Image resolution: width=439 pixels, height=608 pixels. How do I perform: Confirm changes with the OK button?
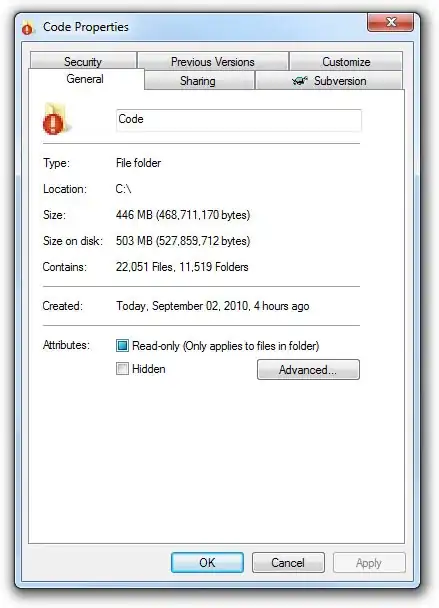(x=207, y=563)
